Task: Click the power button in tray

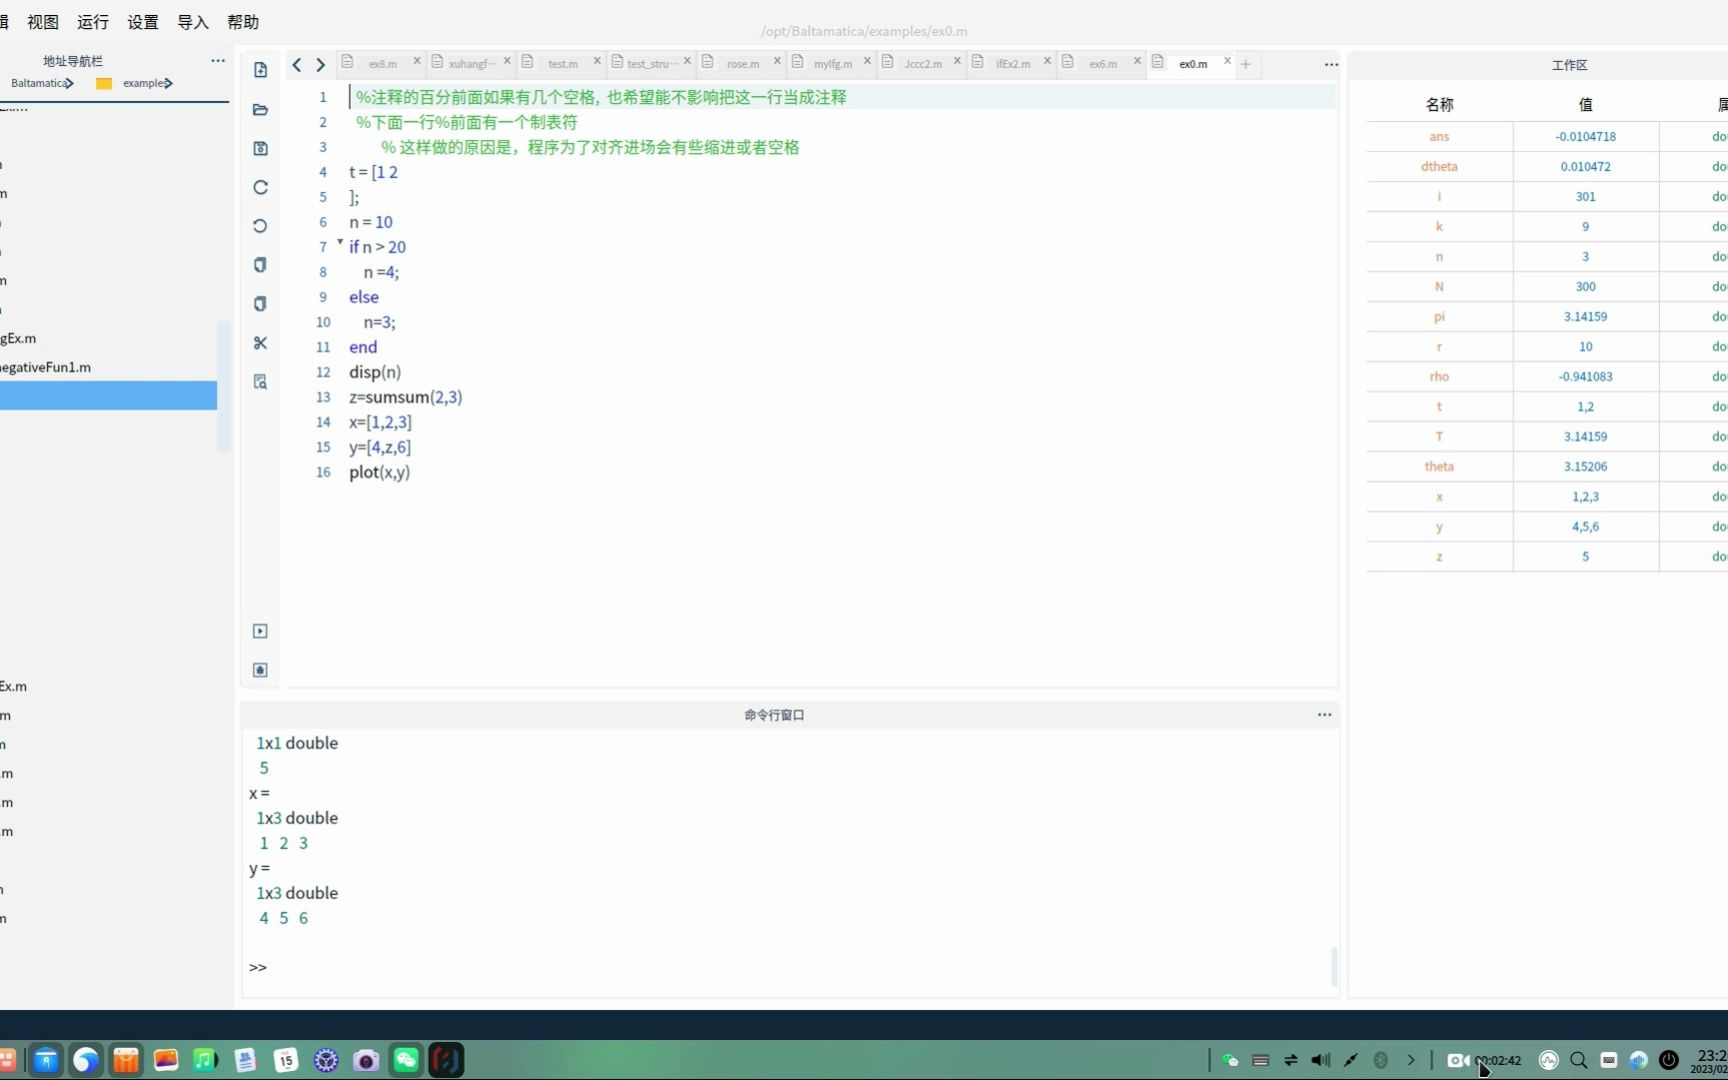Action: pyautogui.click(x=1668, y=1060)
